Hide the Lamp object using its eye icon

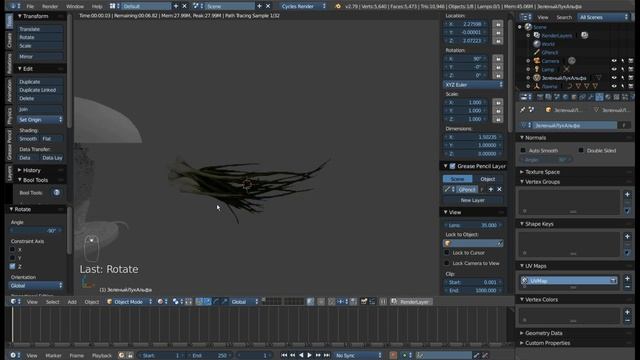tap(614, 69)
